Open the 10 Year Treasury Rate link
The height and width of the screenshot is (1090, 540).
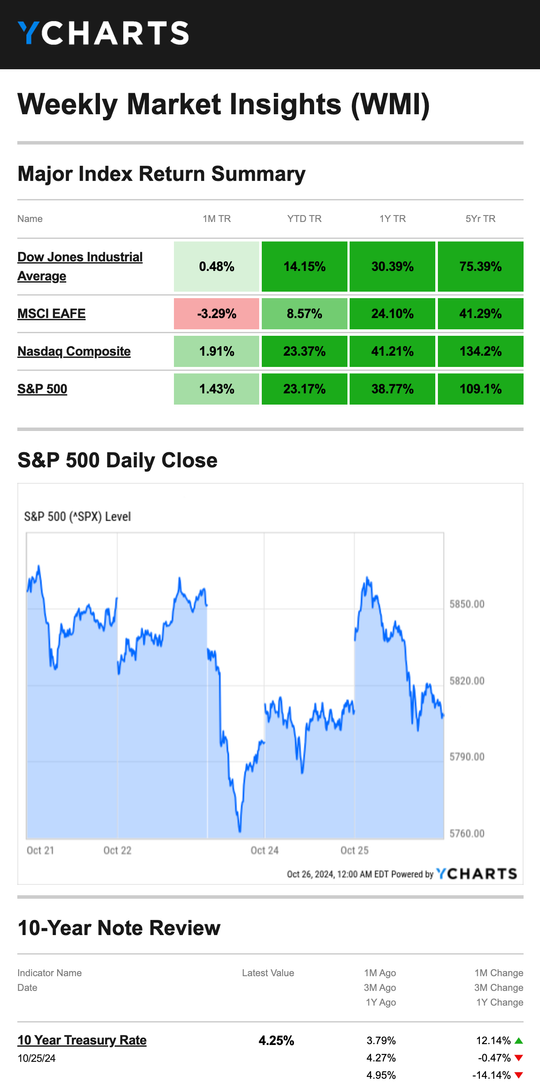(x=82, y=1040)
